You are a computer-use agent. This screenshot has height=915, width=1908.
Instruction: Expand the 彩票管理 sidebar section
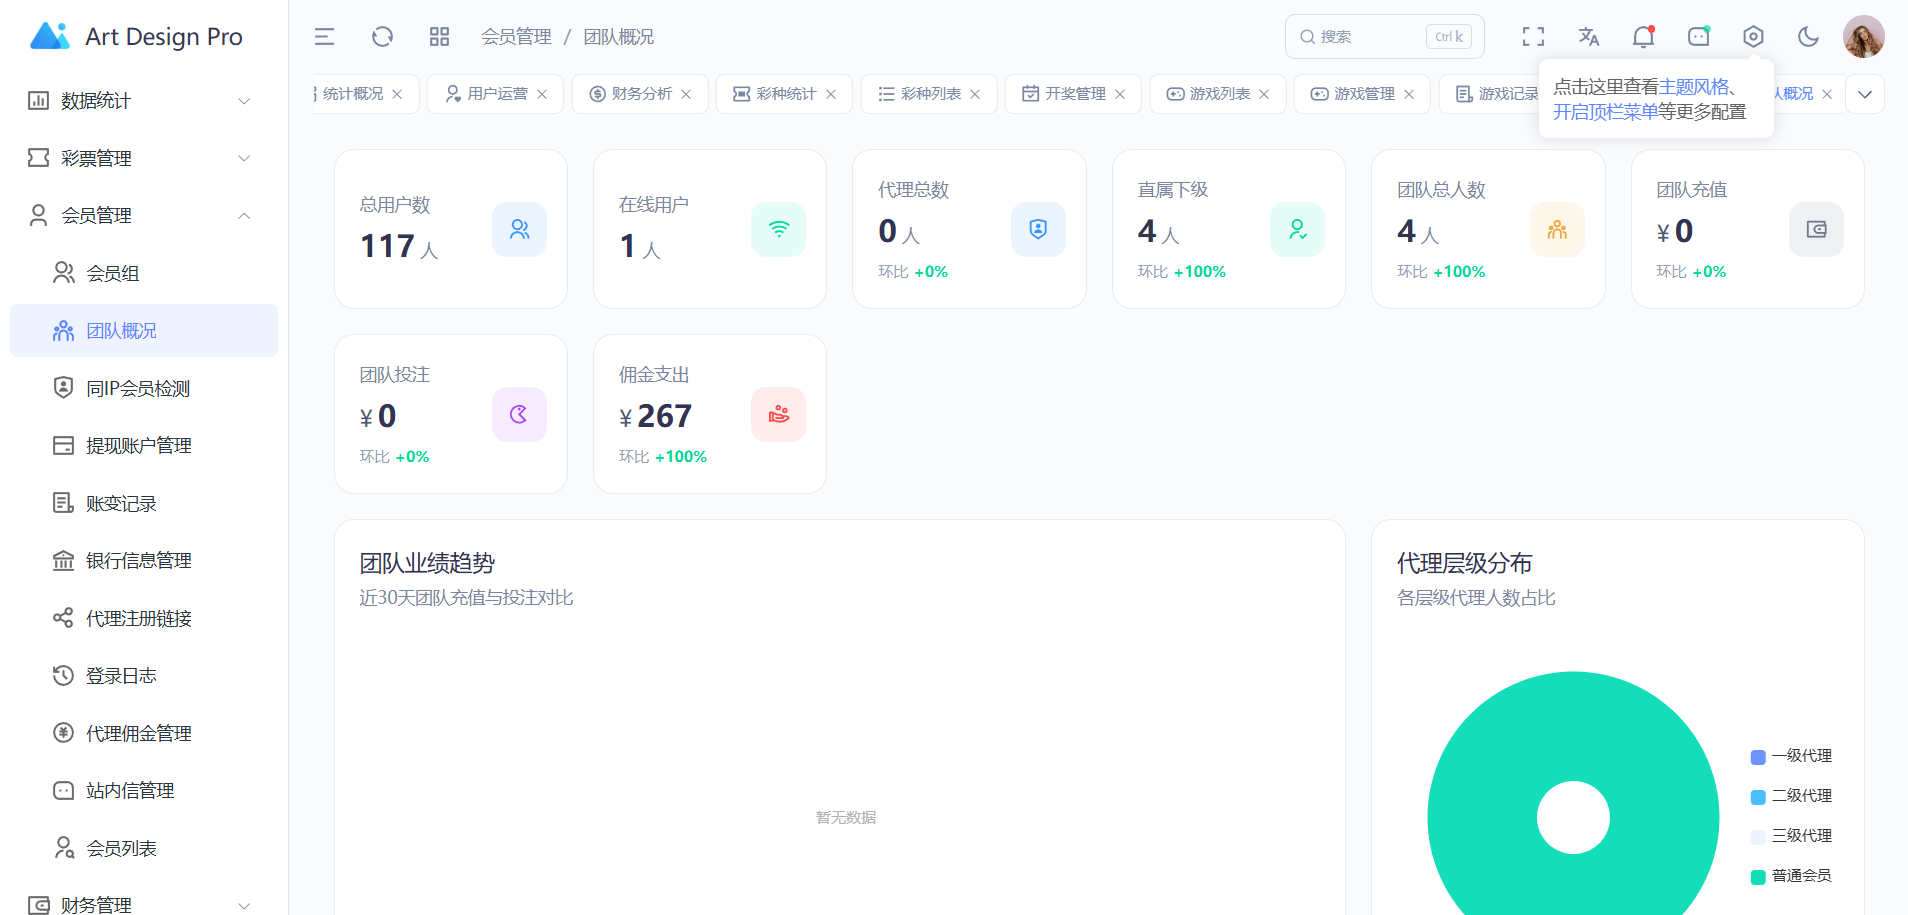pos(140,158)
